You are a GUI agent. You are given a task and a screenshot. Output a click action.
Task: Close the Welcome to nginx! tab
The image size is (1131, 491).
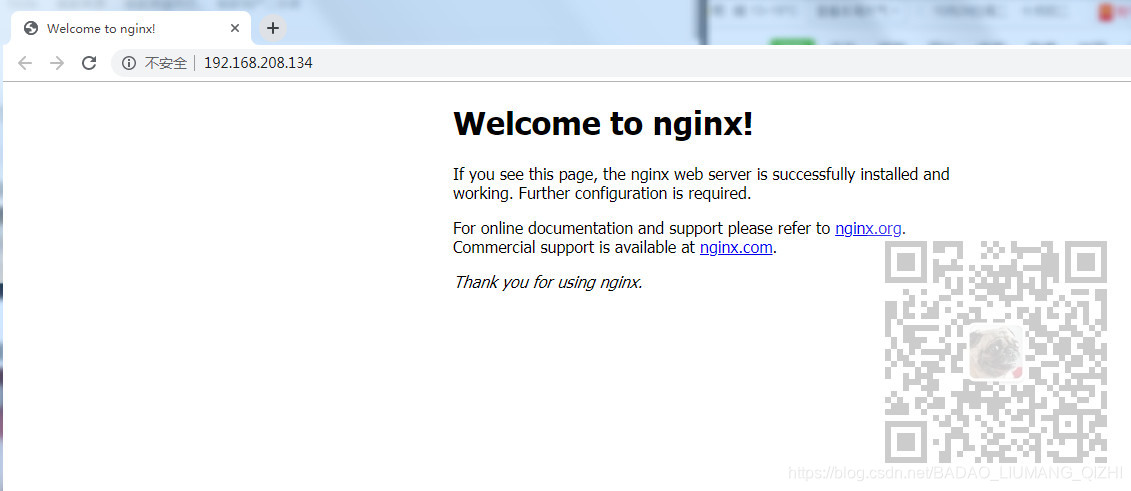click(x=234, y=29)
